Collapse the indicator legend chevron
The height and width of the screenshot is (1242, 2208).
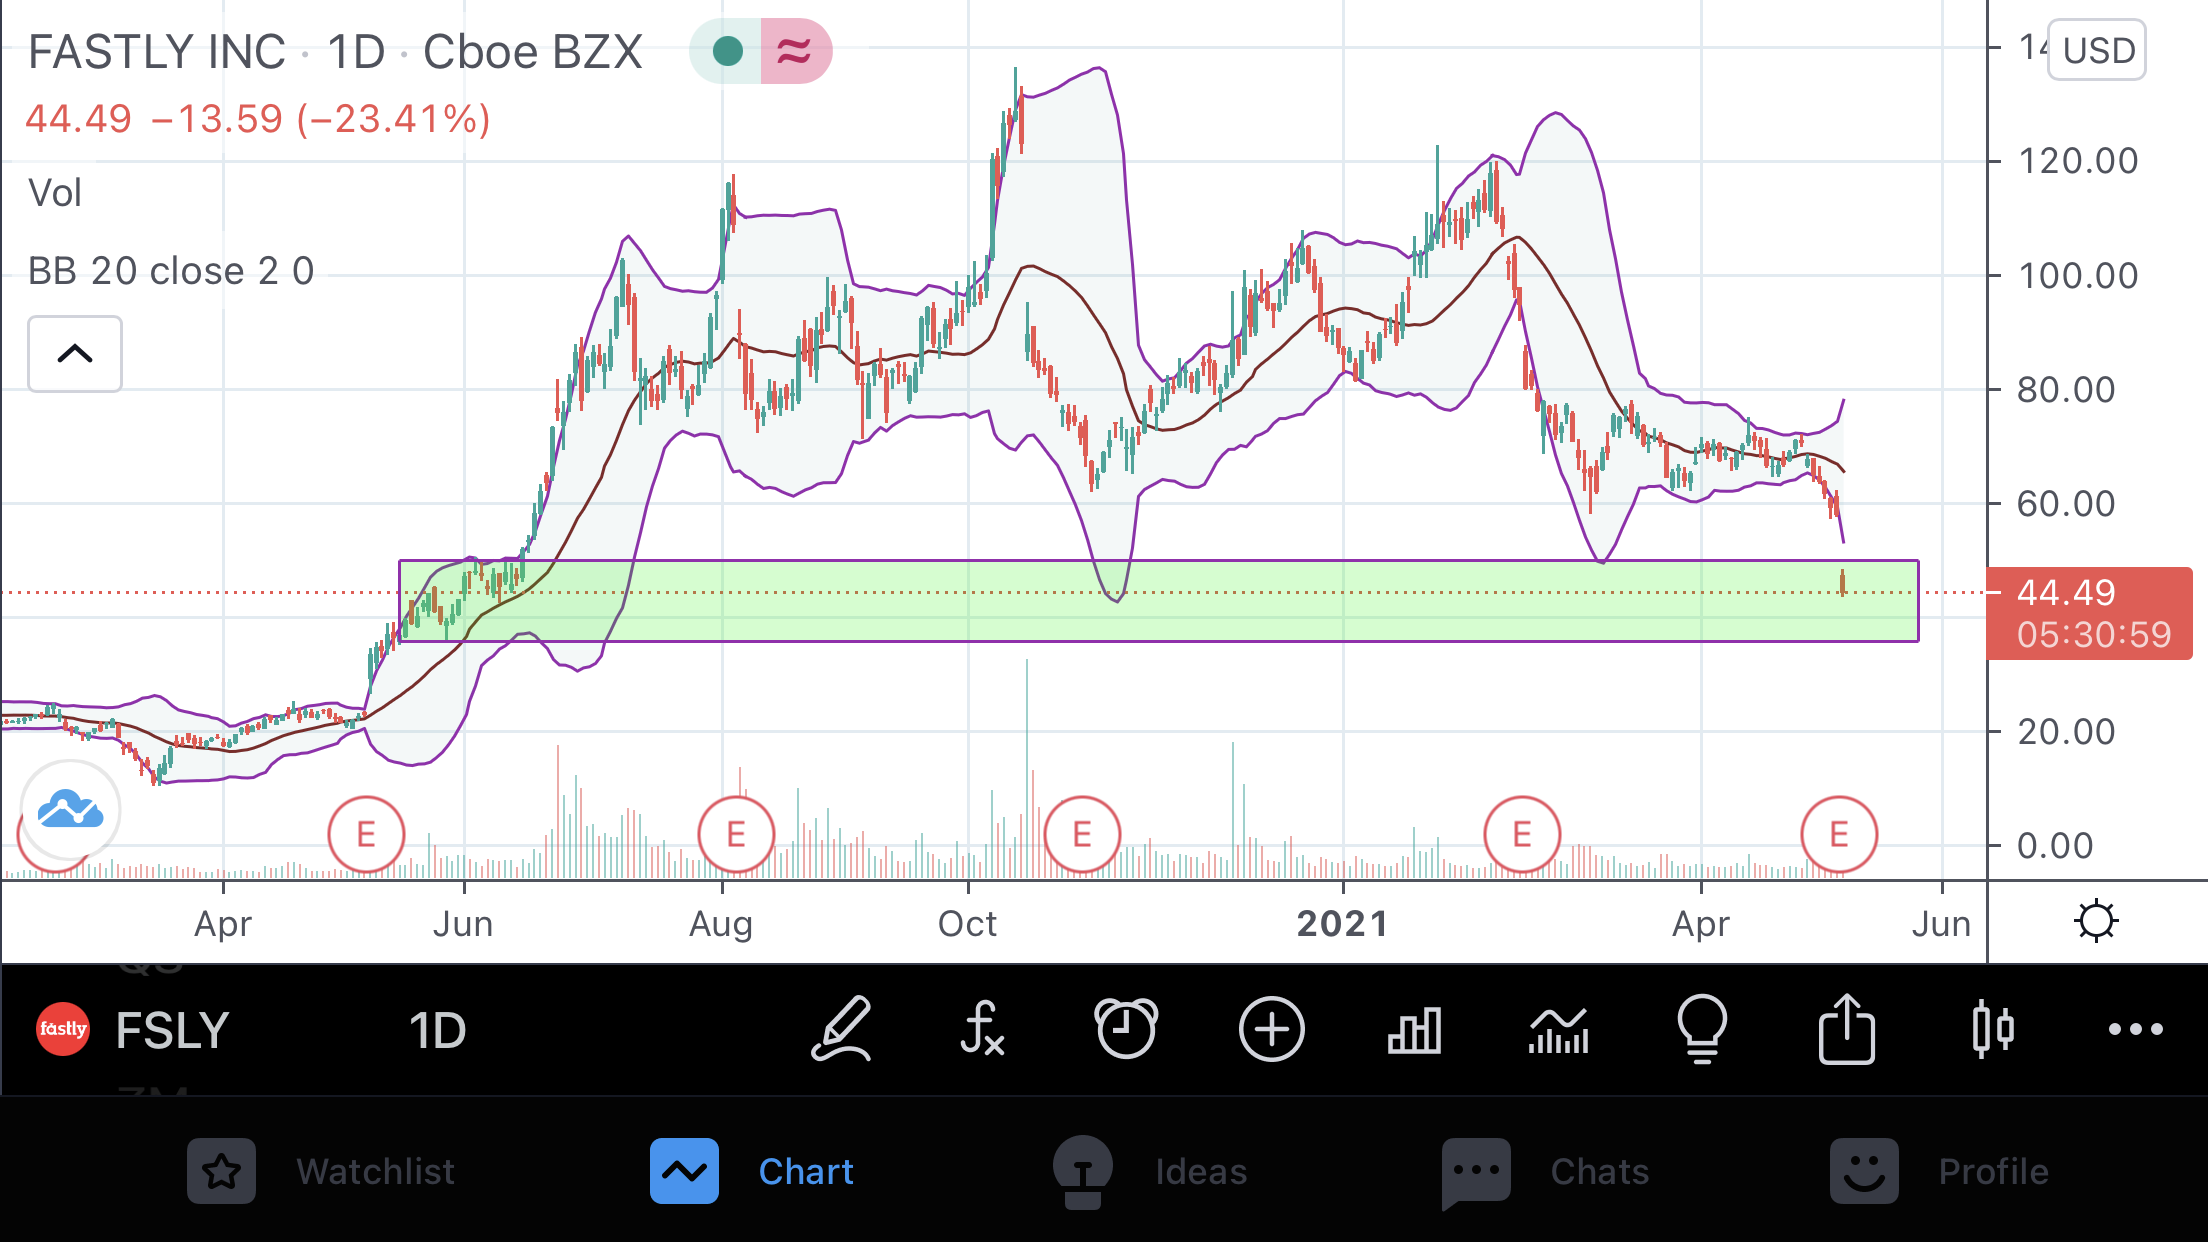(75, 354)
